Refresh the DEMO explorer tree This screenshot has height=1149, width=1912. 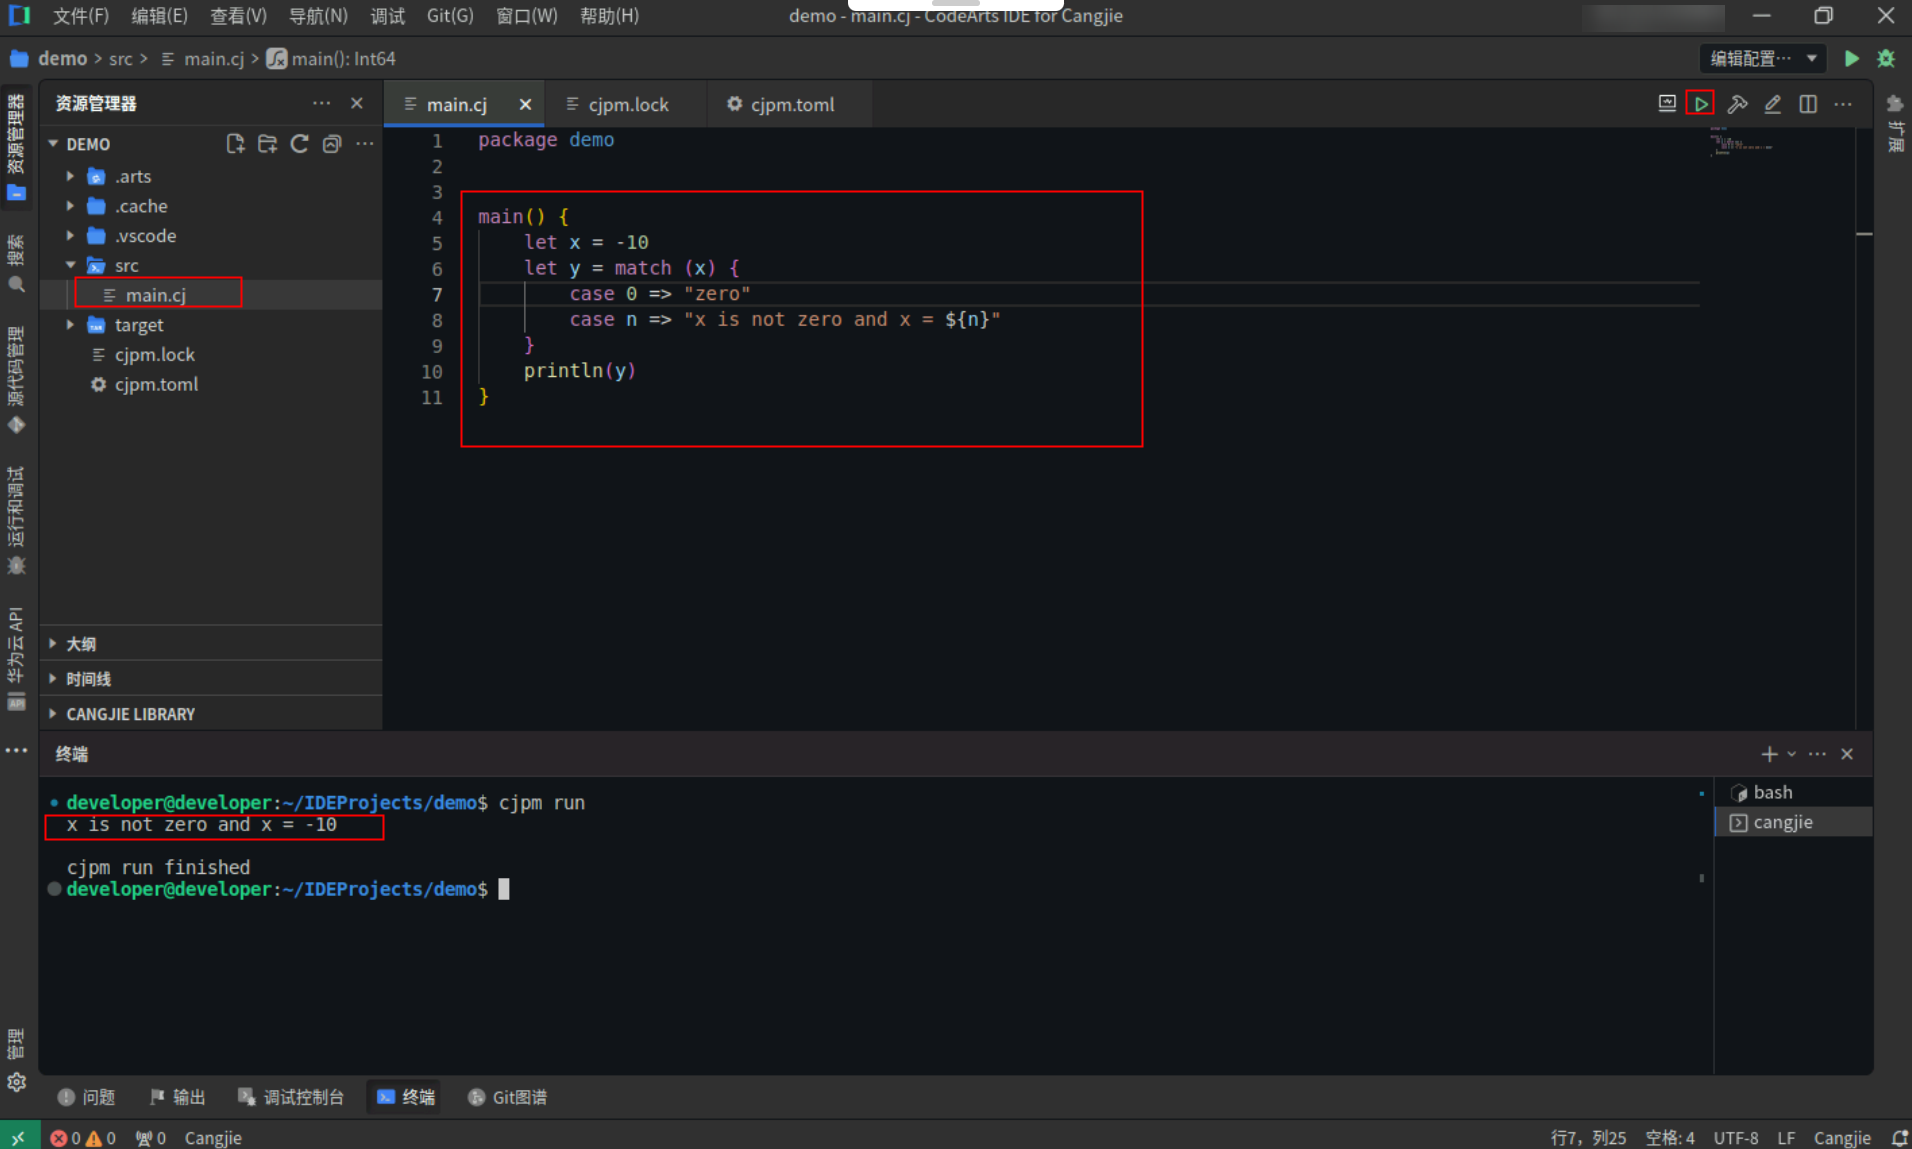pos(299,144)
